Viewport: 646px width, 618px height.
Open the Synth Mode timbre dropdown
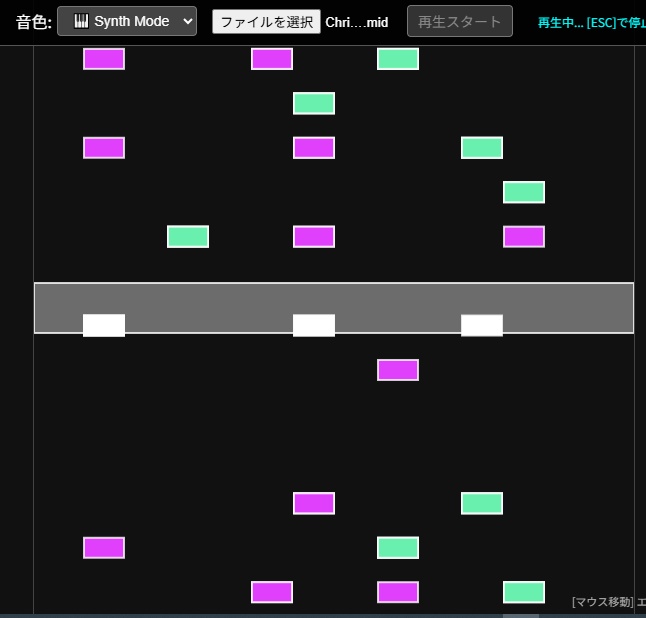coord(127,21)
